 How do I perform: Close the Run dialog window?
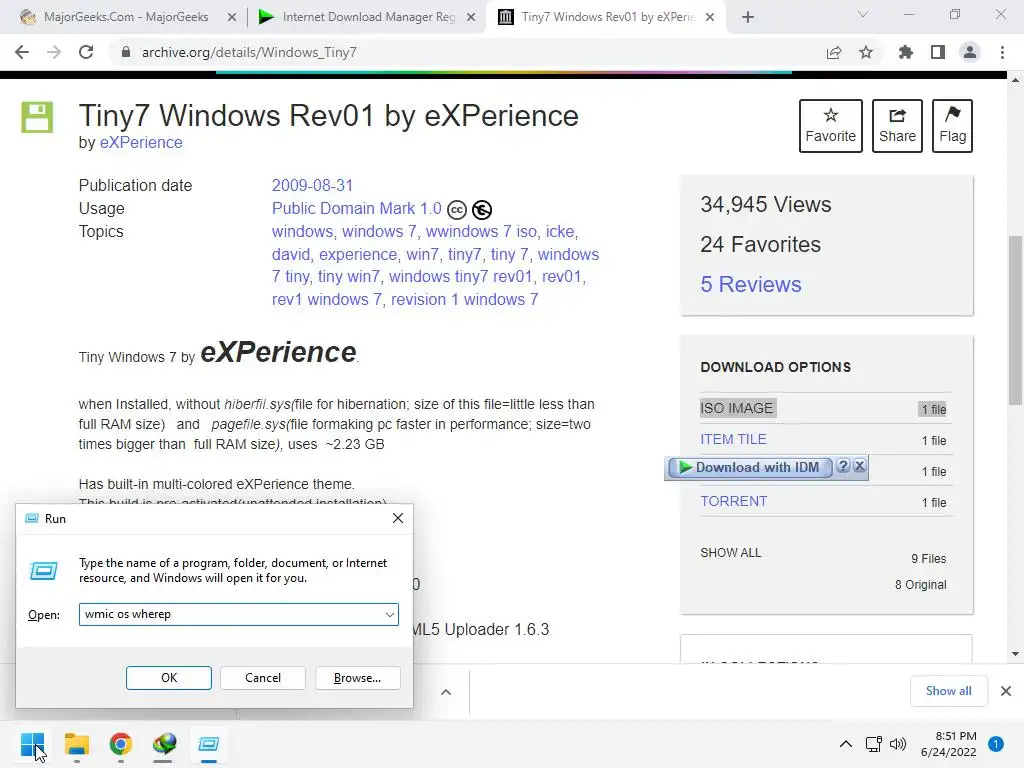tap(398, 519)
